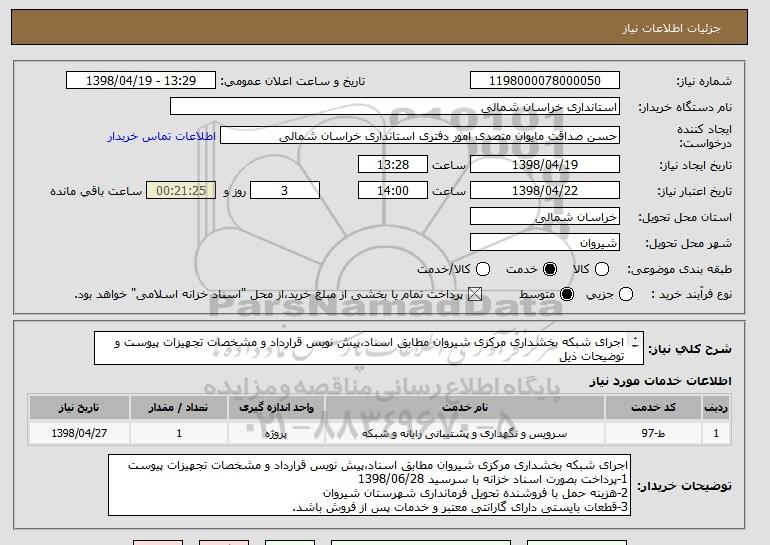
Task: Click the service name cell سرویس و نگهداری
Action: click(x=465, y=433)
